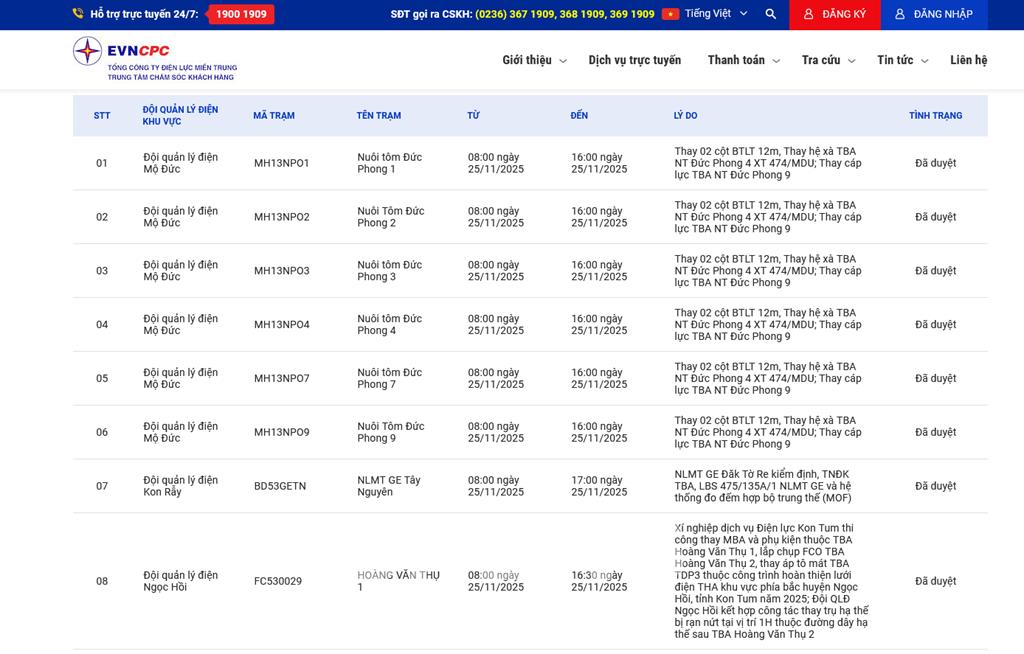Click the TÌNH TRẠNG column header
The width and height of the screenshot is (1024, 654).
pos(935,116)
